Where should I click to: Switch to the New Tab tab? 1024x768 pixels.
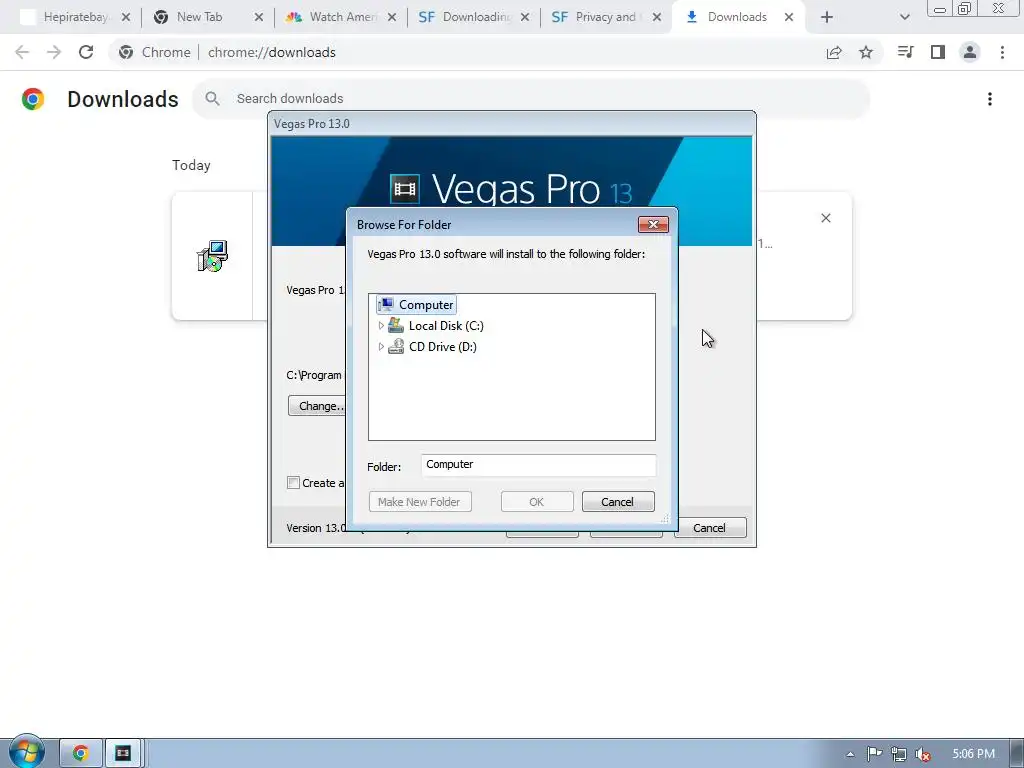click(199, 17)
